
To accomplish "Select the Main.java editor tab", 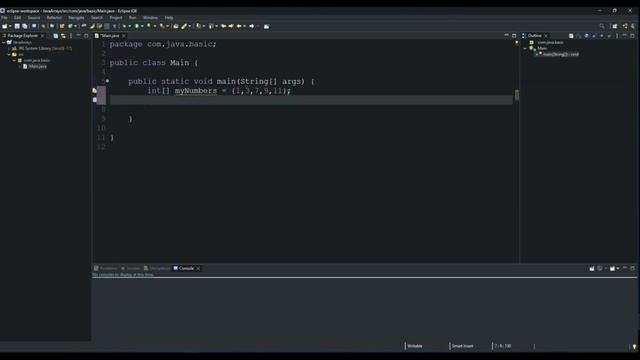I will point(109,36).
